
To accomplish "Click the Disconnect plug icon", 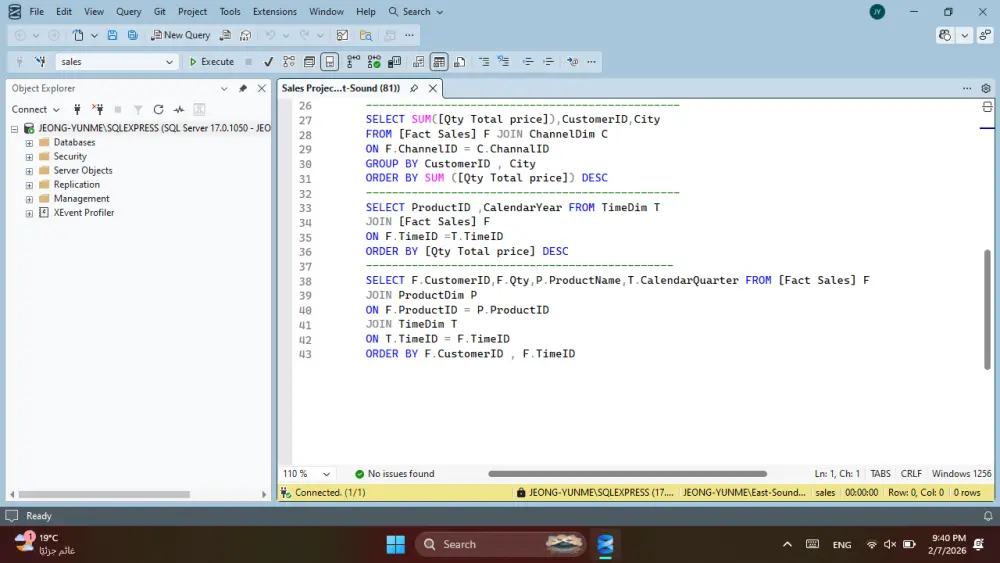I will point(98,110).
